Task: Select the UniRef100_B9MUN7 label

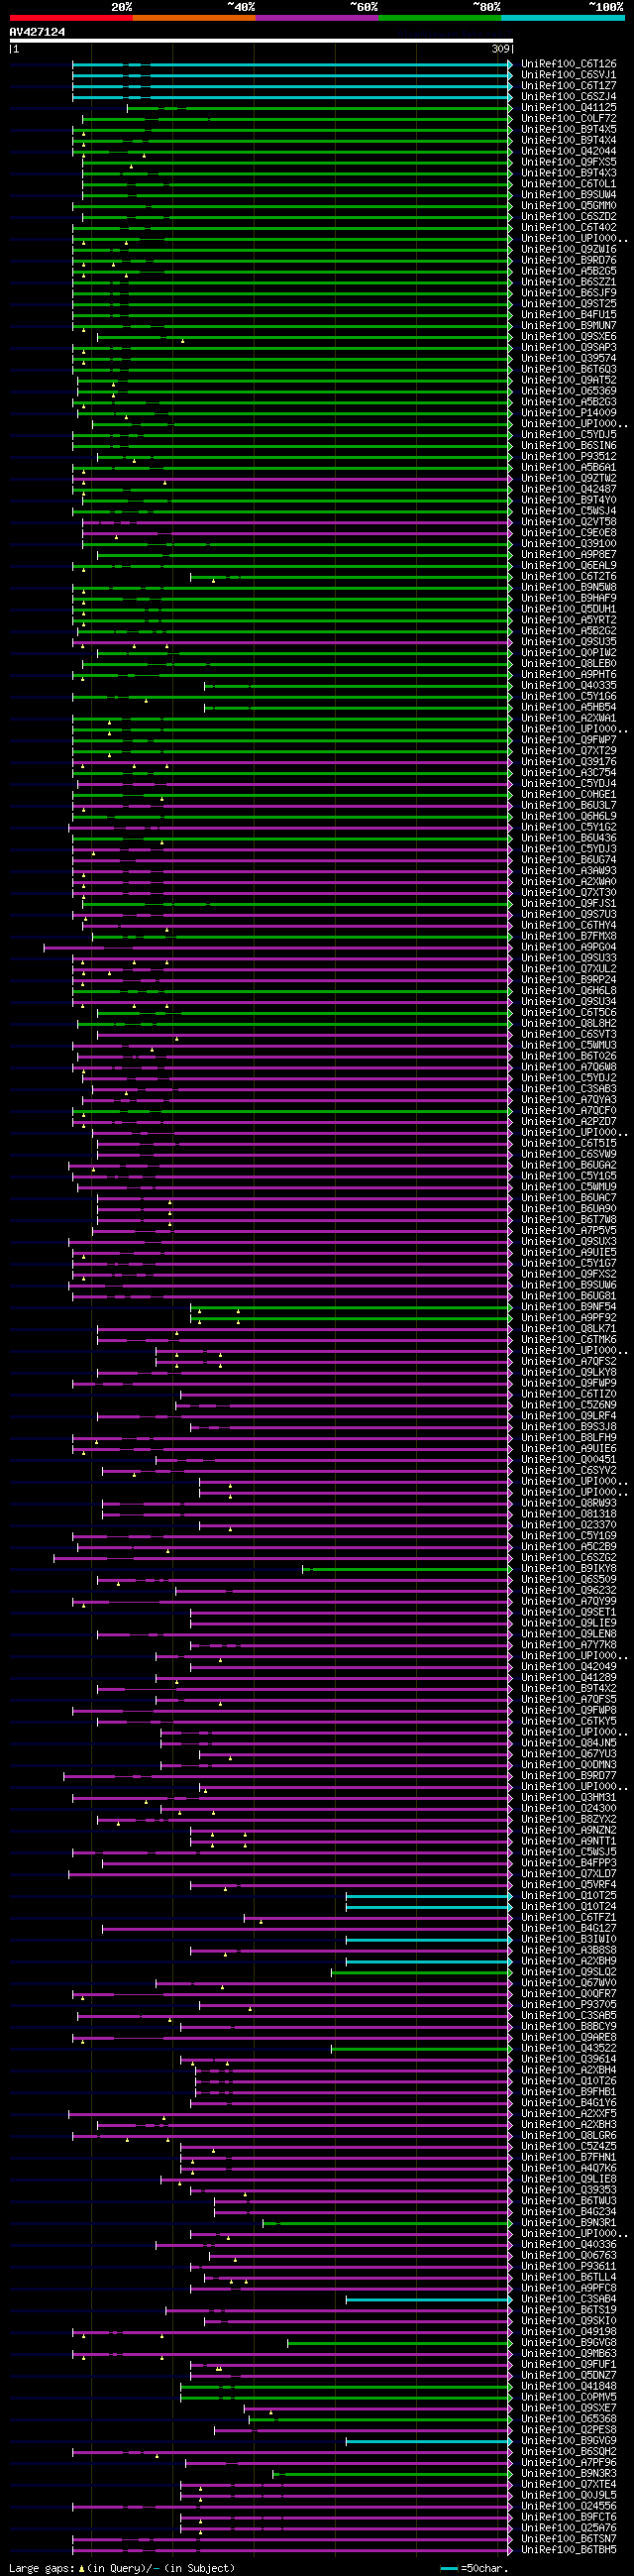Action: pos(569,325)
